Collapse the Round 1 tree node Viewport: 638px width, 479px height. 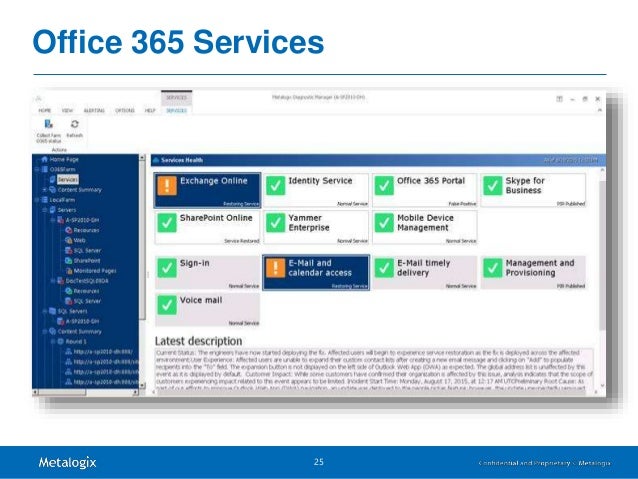pyautogui.click(x=52, y=341)
